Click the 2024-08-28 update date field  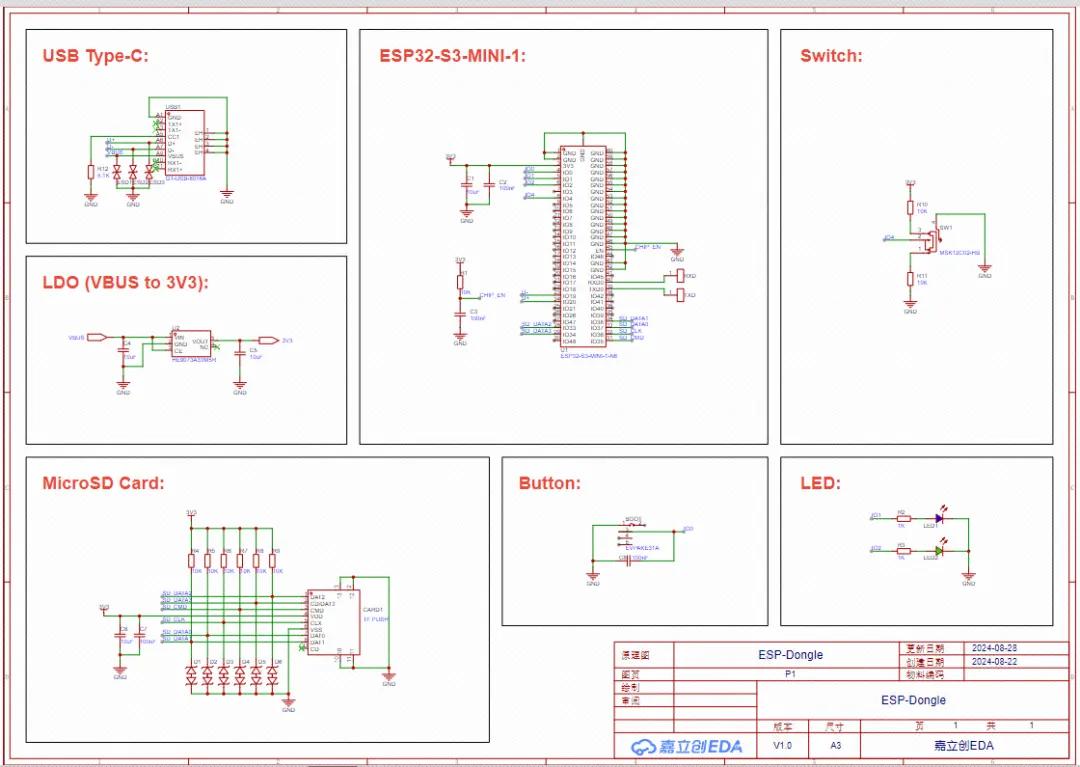(994, 648)
